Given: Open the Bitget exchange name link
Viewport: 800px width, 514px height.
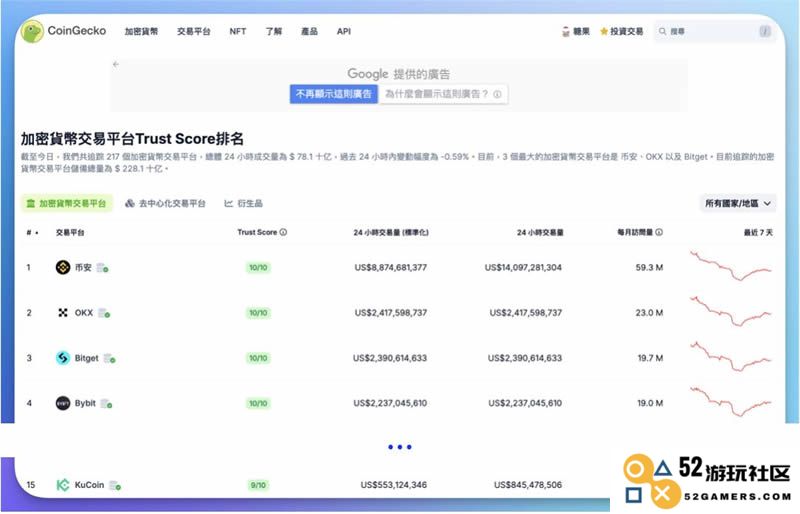Looking at the screenshot, I should tap(86, 358).
